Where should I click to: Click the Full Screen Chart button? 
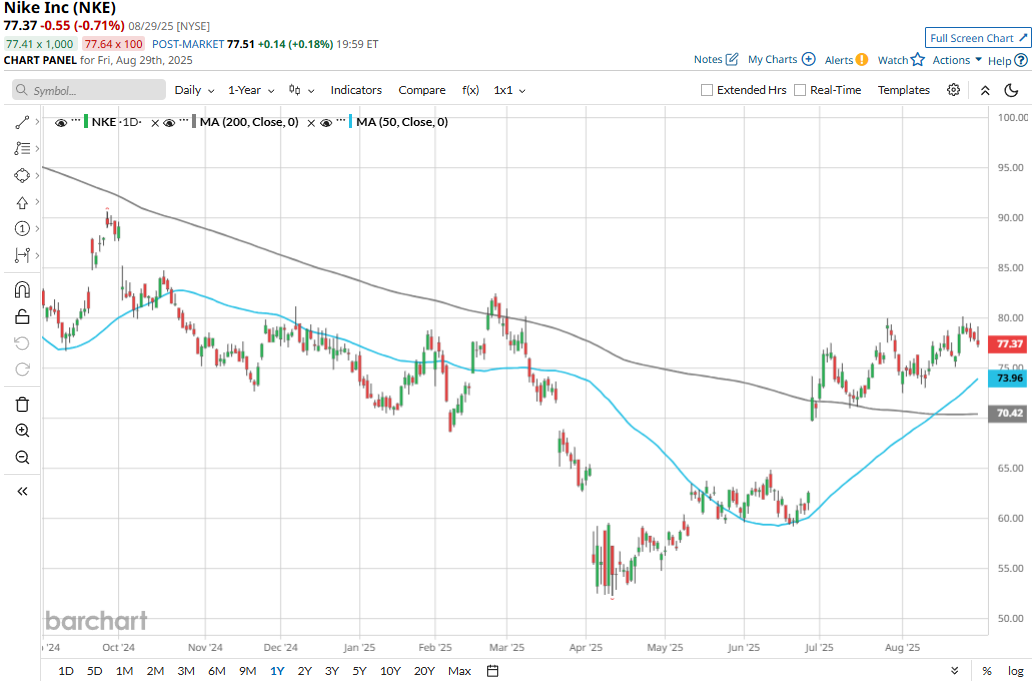978,38
